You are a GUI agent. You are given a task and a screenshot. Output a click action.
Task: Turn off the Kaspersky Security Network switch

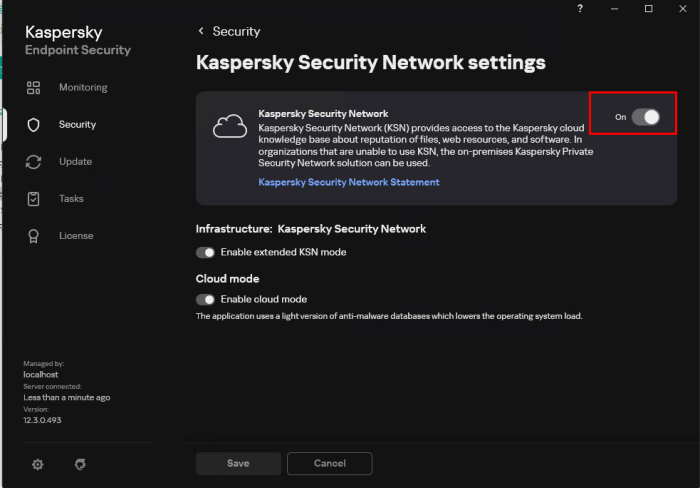[646, 117]
